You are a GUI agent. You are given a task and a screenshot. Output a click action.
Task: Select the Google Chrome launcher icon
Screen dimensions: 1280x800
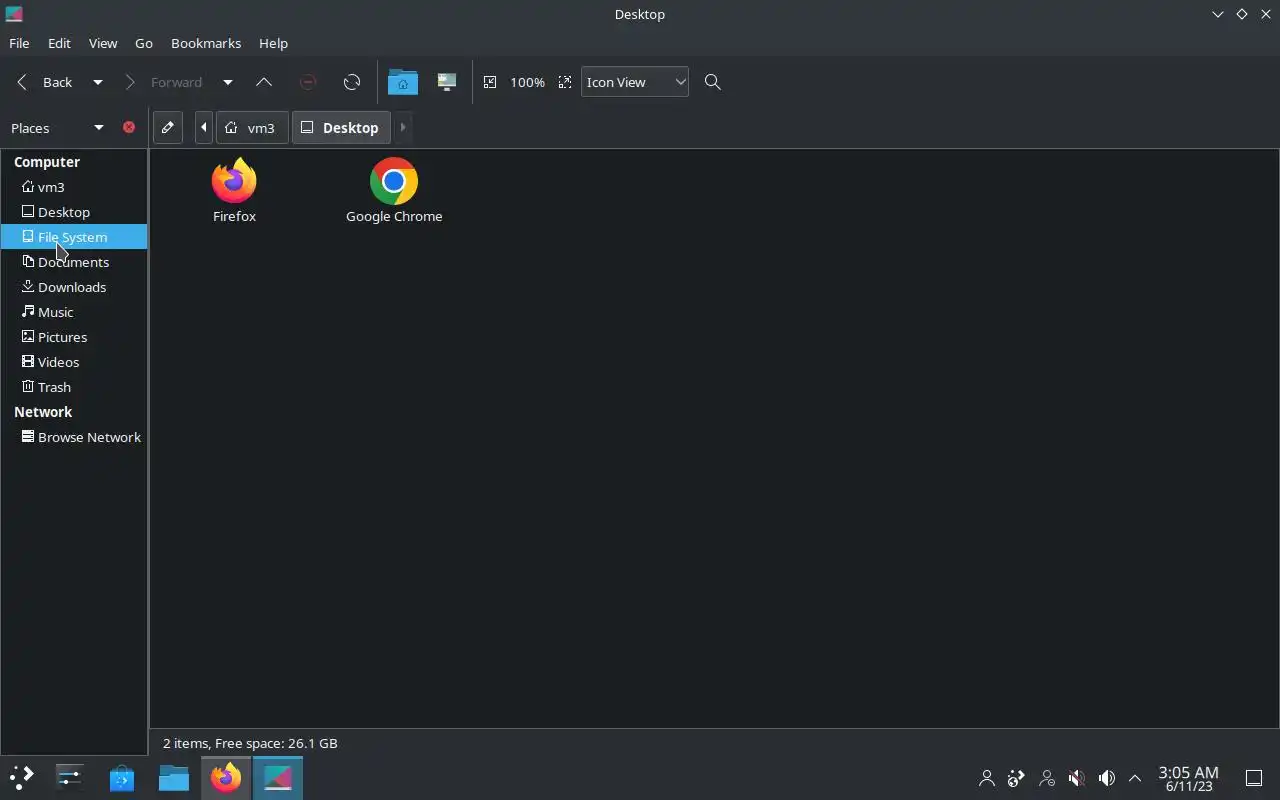(x=394, y=190)
